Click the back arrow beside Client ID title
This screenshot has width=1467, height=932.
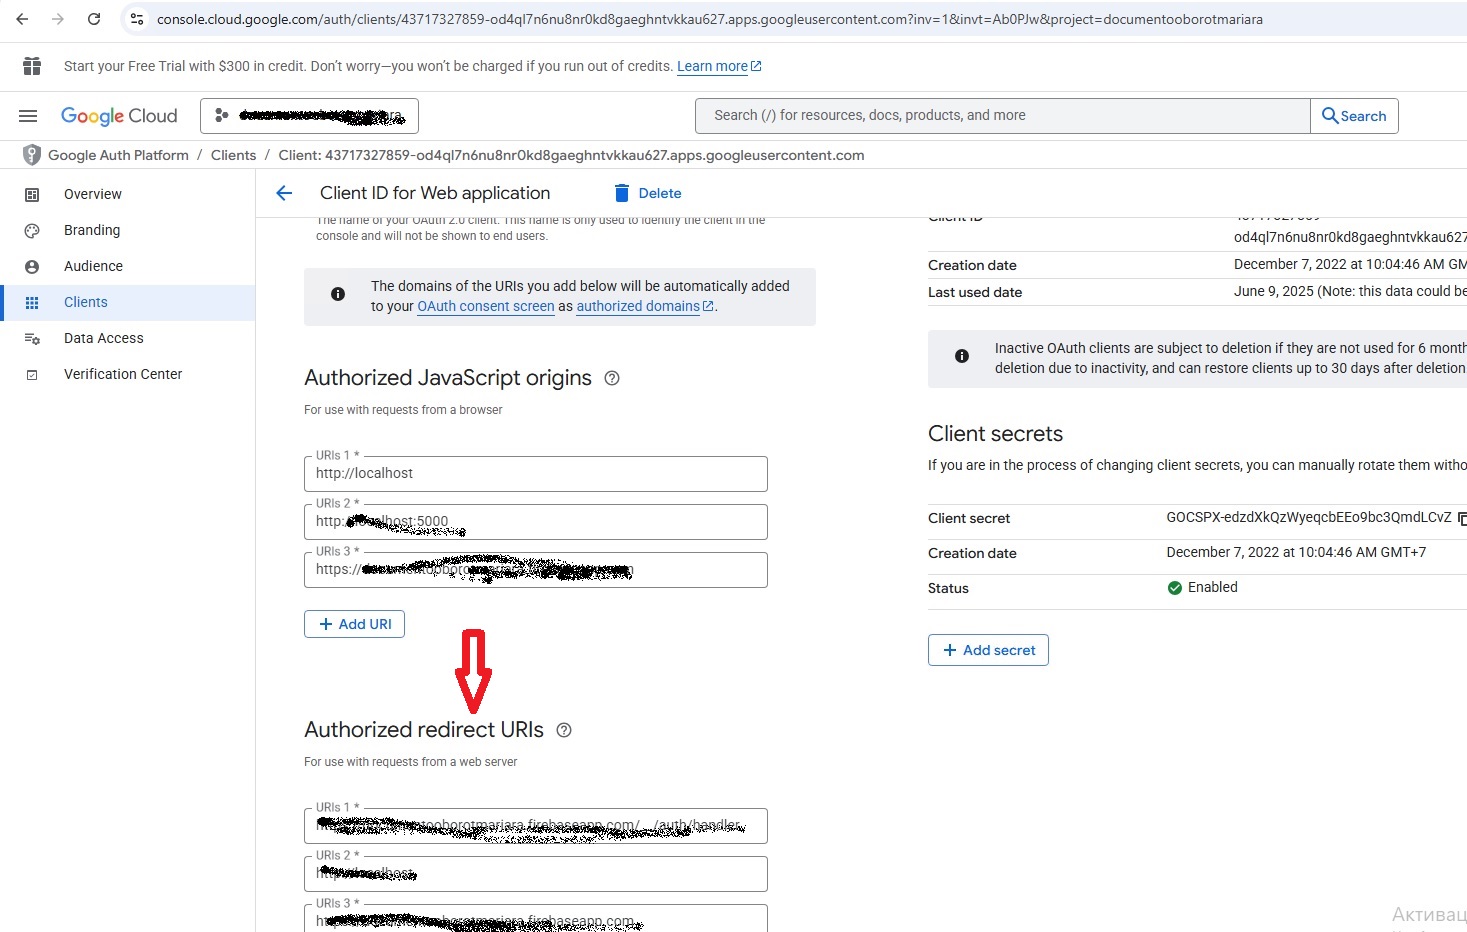click(284, 193)
